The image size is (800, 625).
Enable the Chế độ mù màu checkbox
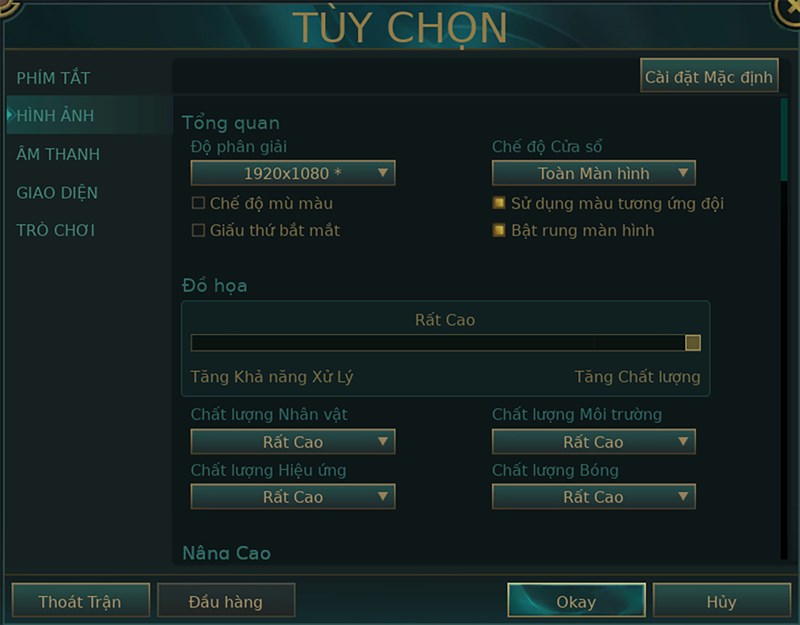[198, 204]
